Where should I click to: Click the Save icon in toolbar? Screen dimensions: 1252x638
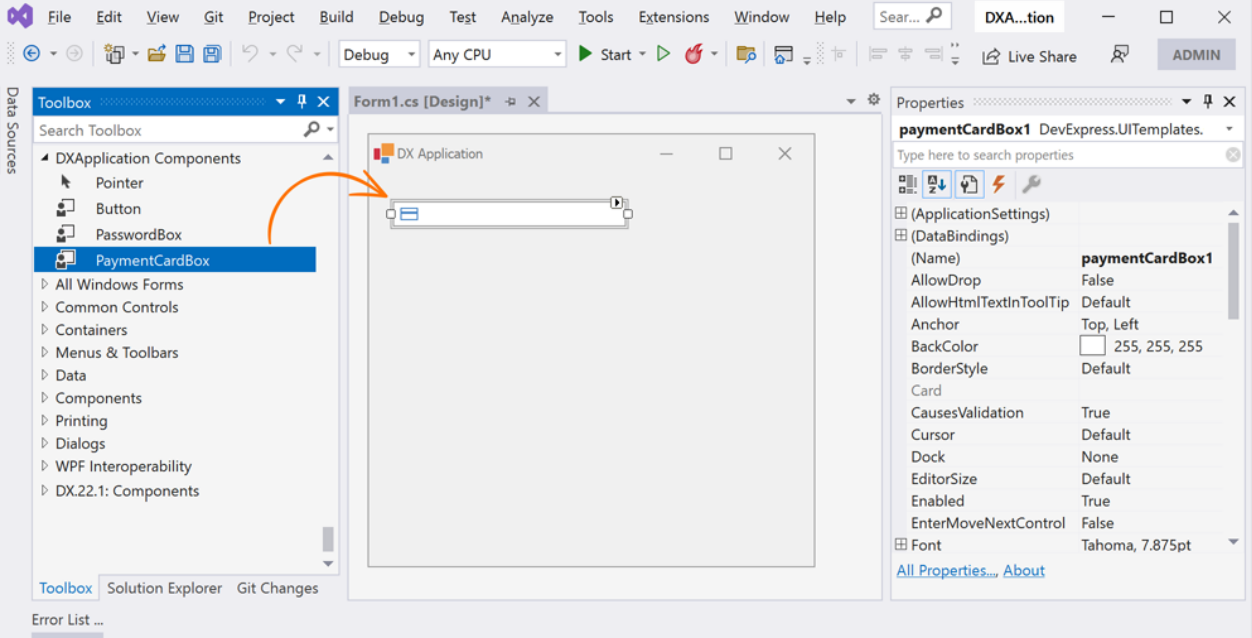[184, 54]
